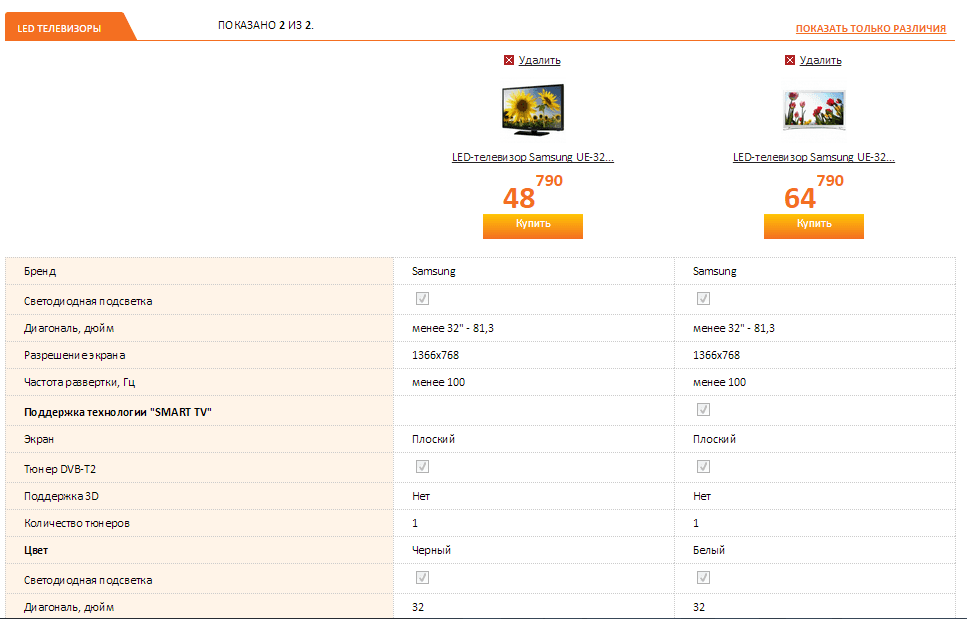
Task: Select Тюнер DVB-T2 row label
Action: (60, 469)
